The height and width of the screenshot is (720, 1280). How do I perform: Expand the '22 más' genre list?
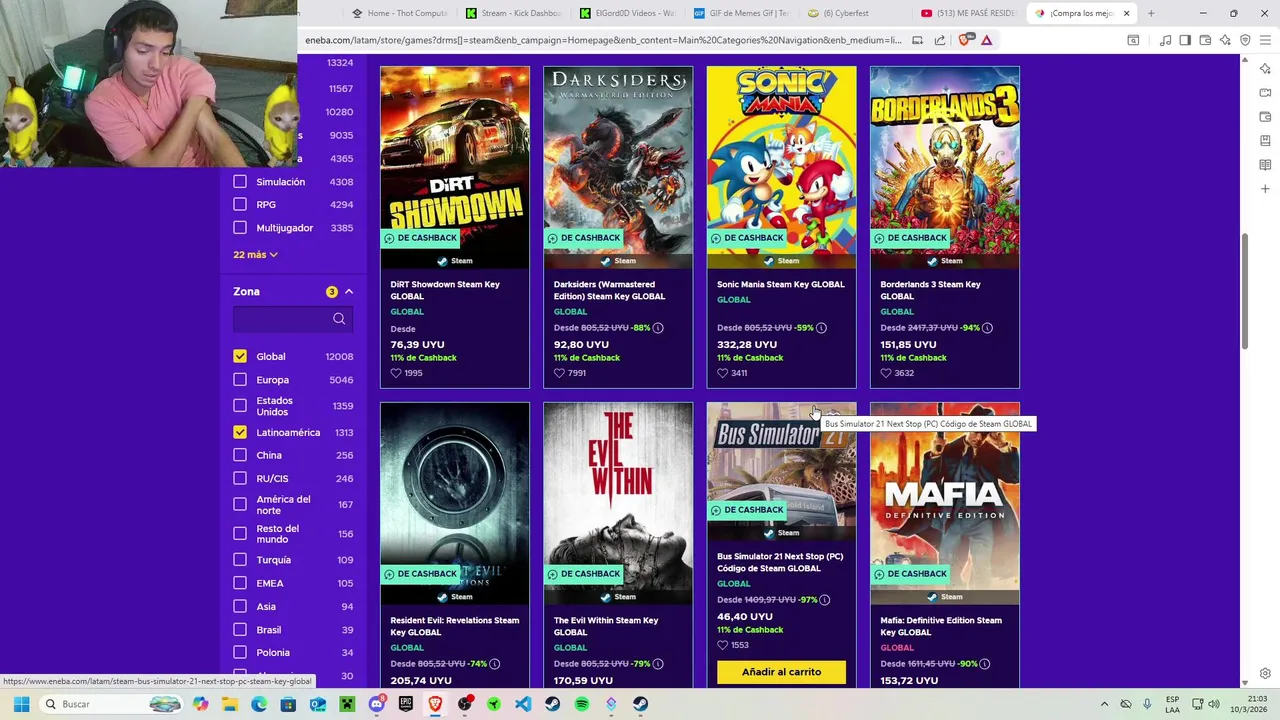click(x=255, y=255)
